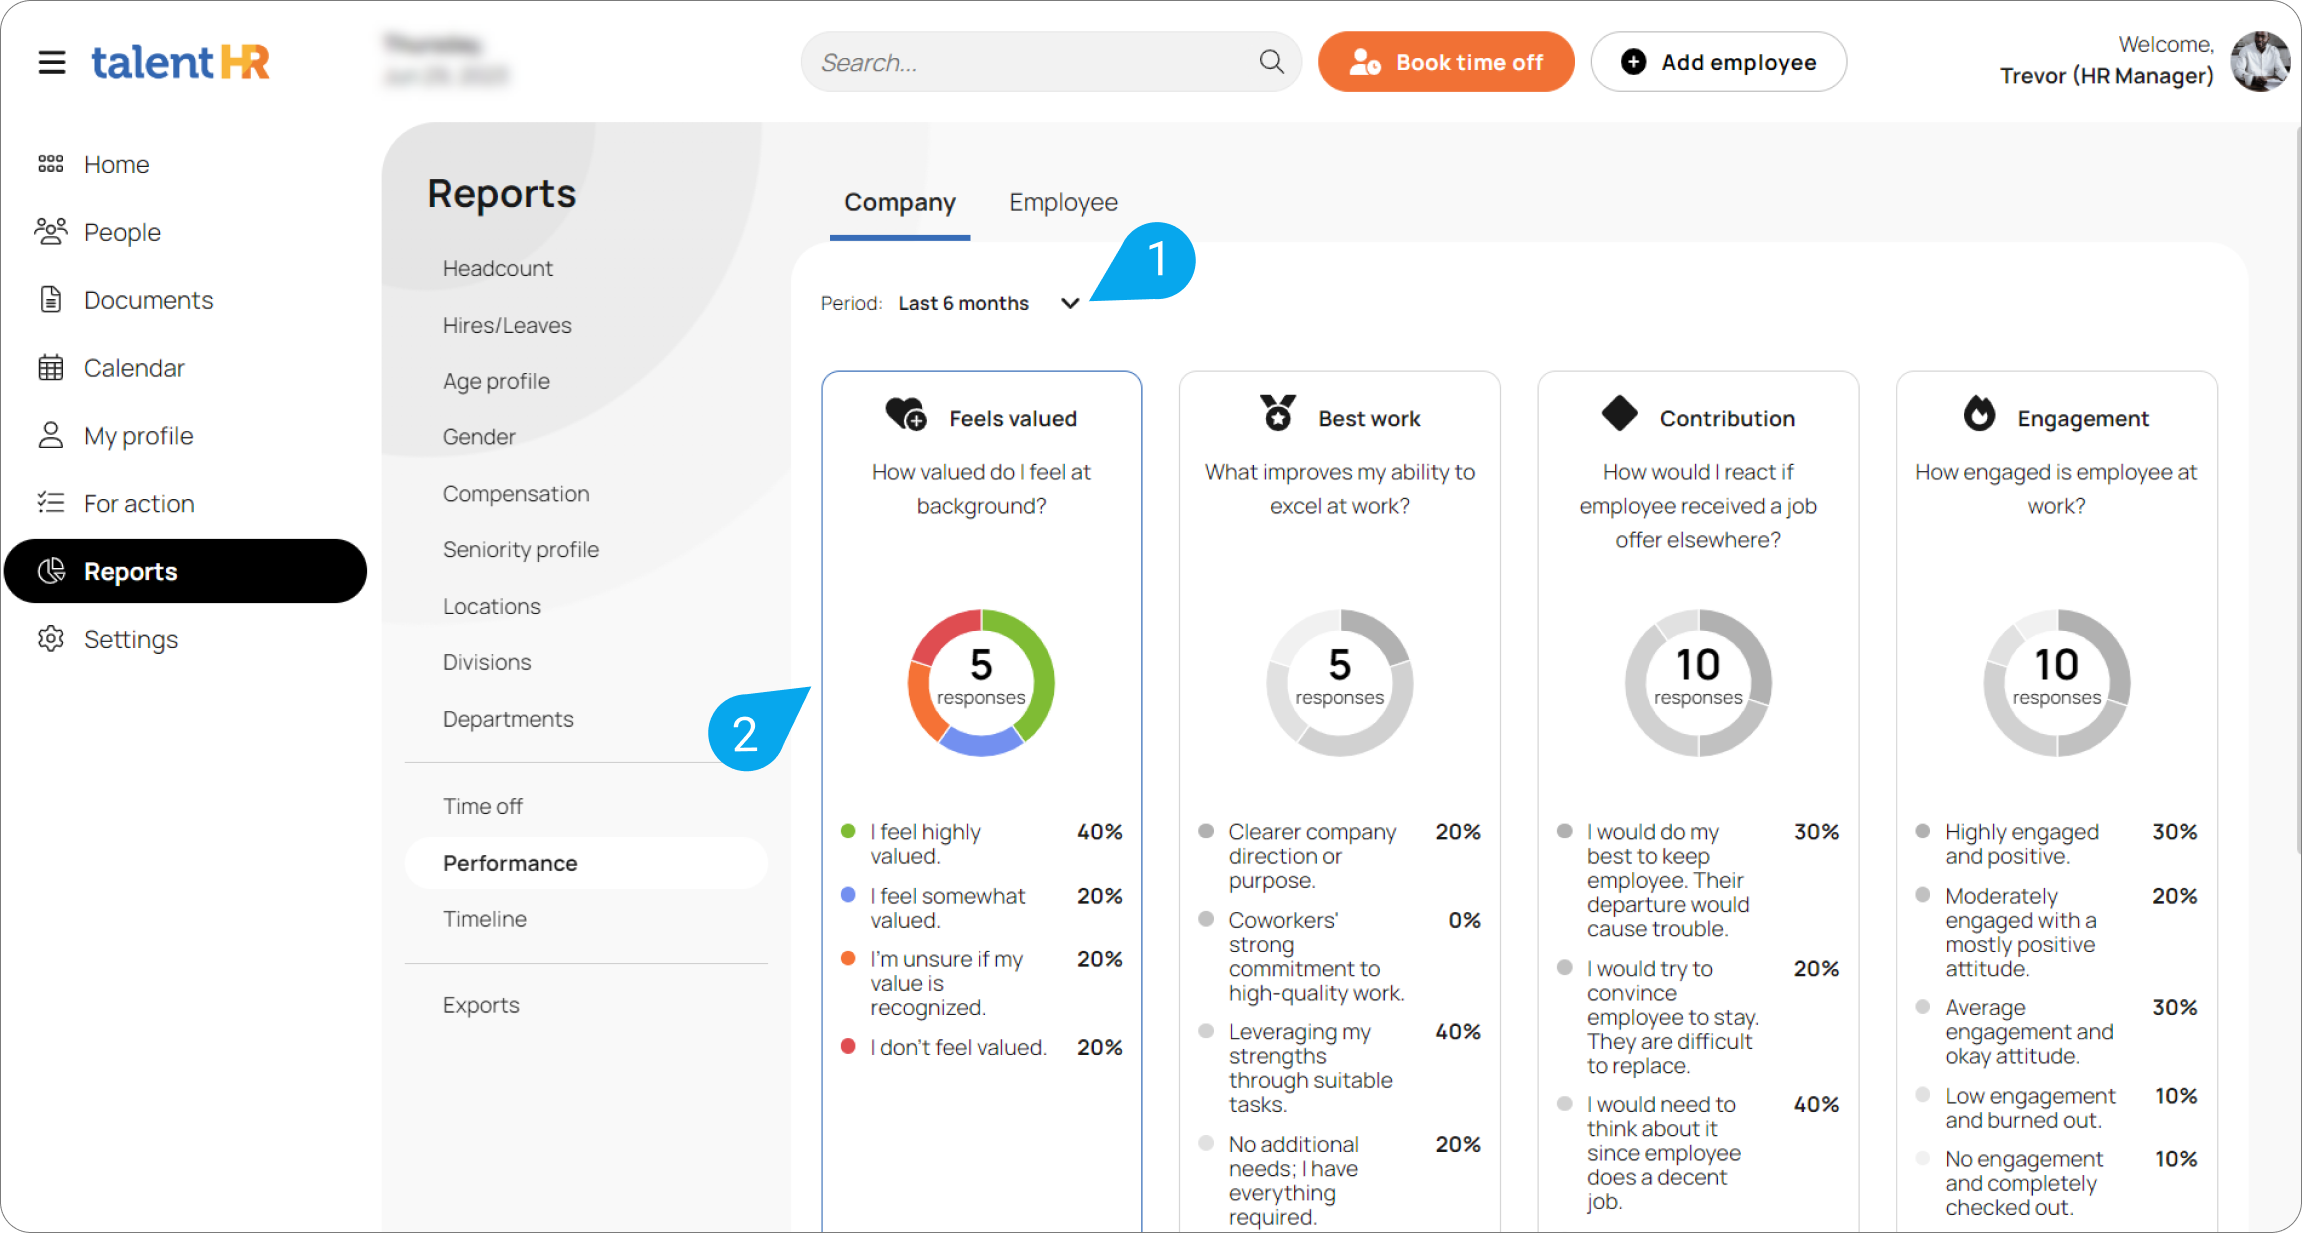Screen dimensions: 2302x1233
Task: Open the Exports section
Action: 481,1005
